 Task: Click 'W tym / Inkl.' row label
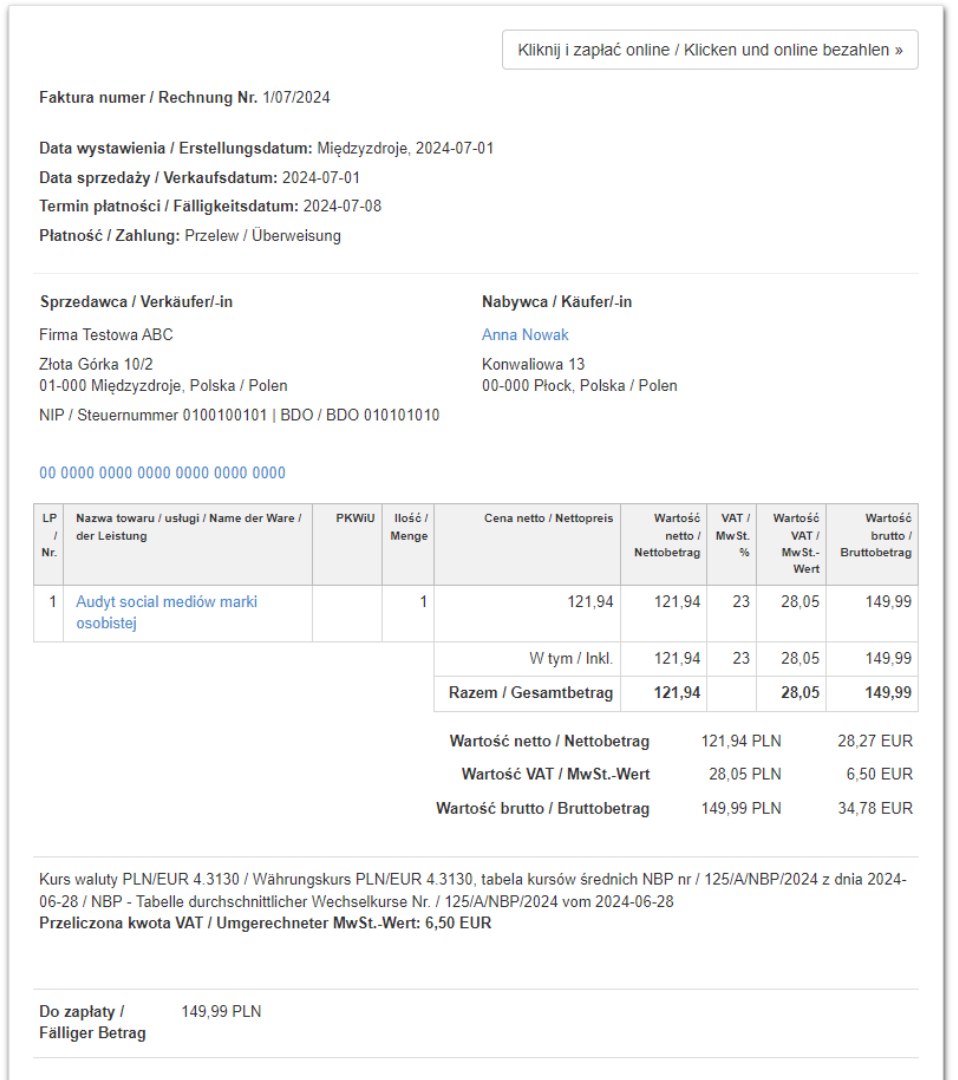click(571, 658)
